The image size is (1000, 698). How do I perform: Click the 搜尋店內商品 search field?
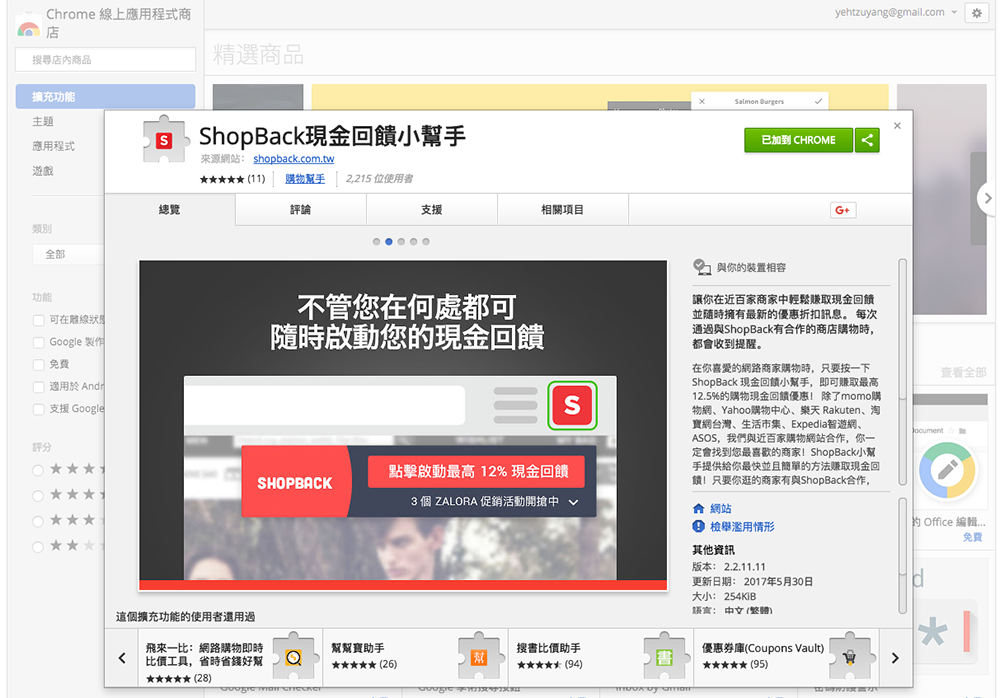coord(105,60)
